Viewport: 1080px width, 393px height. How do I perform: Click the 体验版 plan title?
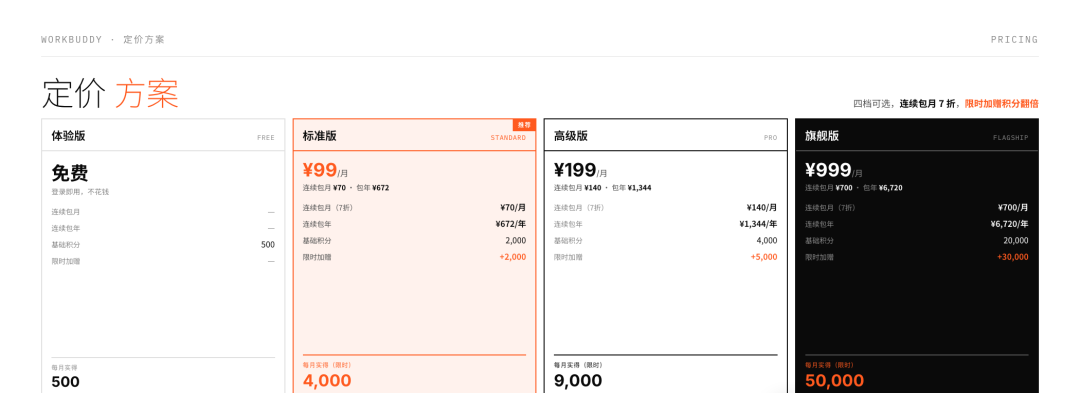click(68, 136)
